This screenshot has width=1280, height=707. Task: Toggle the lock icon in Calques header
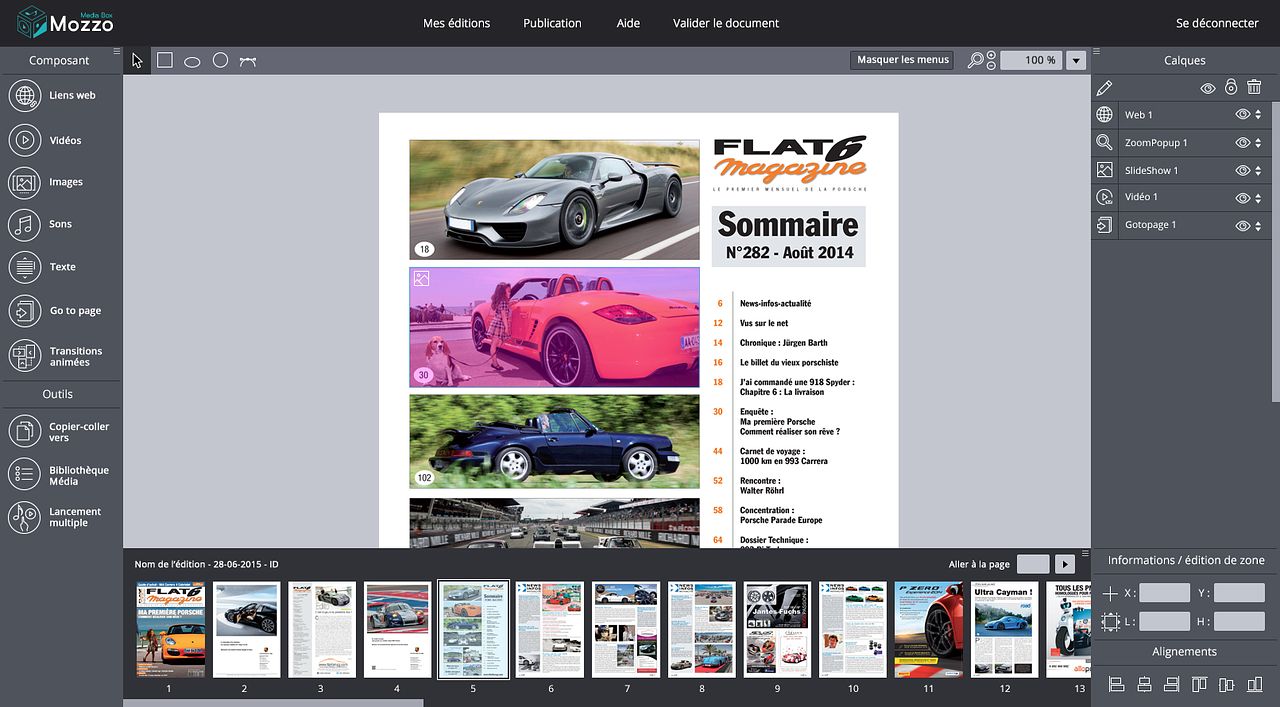1231,88
